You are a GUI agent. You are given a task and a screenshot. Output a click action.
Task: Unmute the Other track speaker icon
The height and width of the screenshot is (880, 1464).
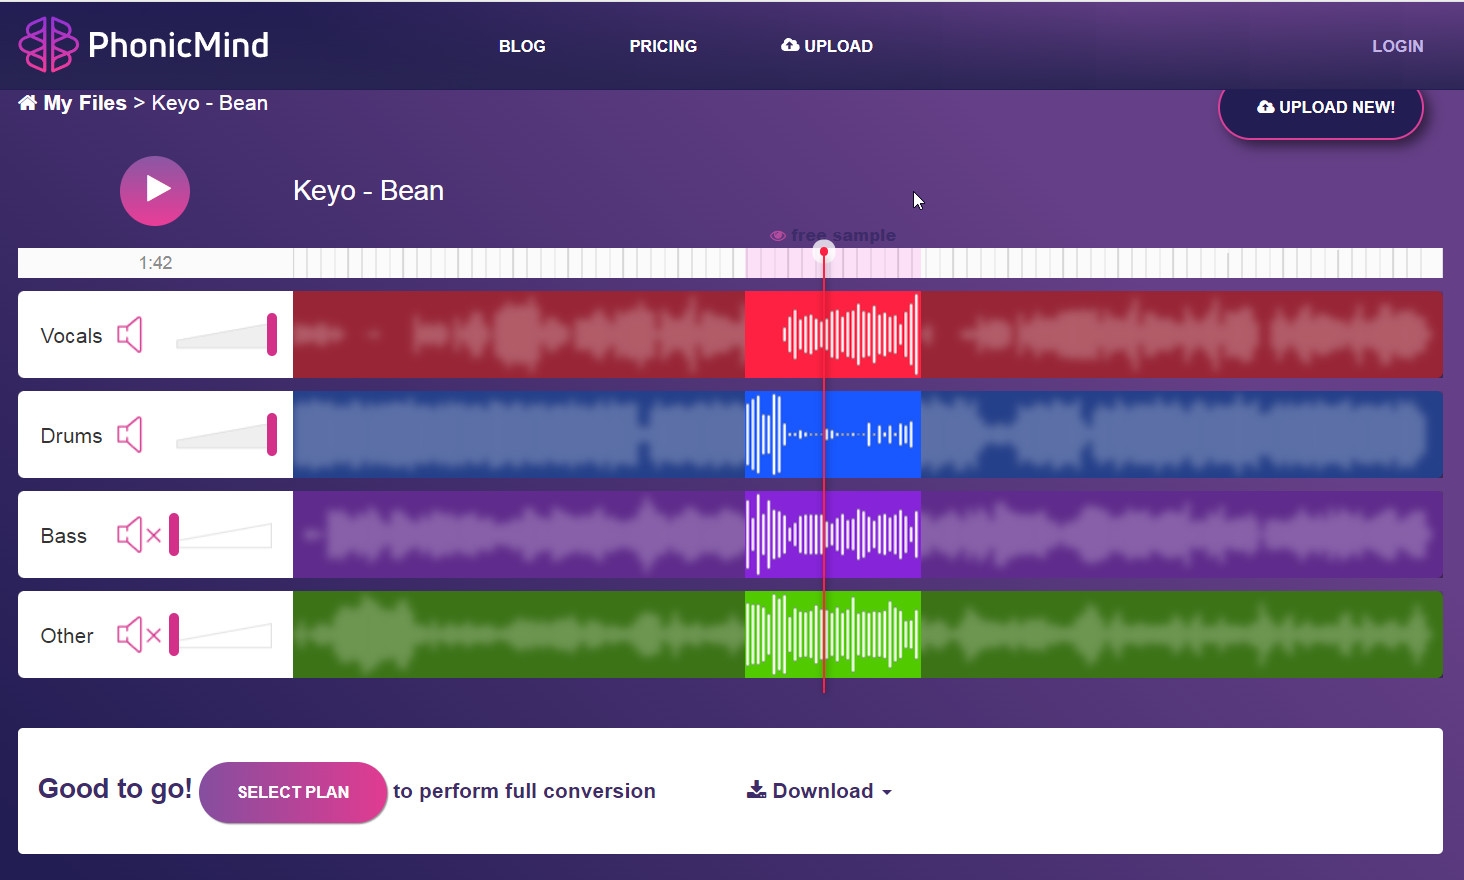(x=139, y=635)
